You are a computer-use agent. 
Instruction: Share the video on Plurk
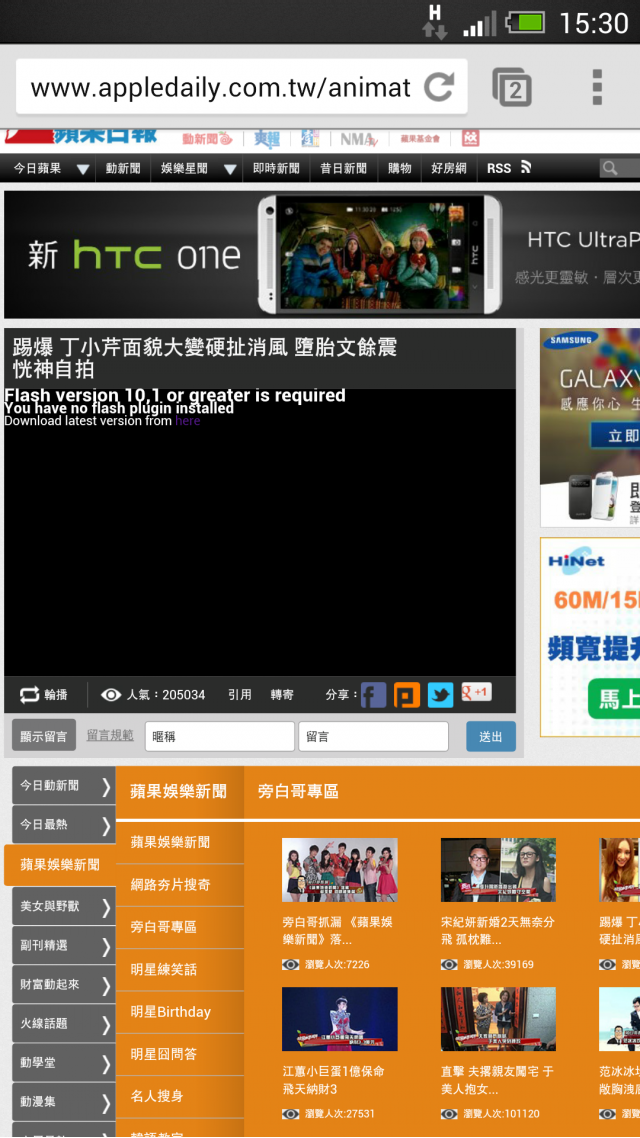[x=407, y=695]
